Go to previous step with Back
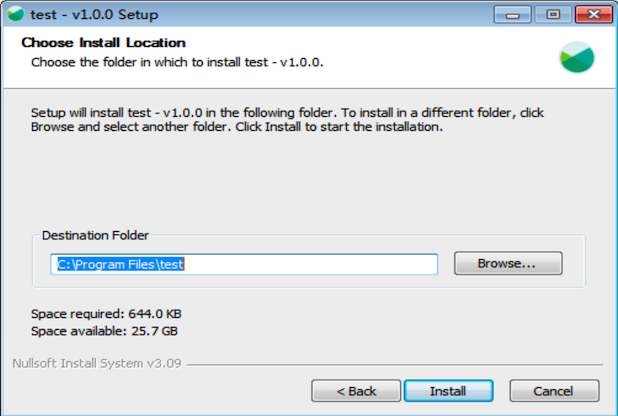The image size is (618, 416). pyautogui.click(x=356, y=390)
